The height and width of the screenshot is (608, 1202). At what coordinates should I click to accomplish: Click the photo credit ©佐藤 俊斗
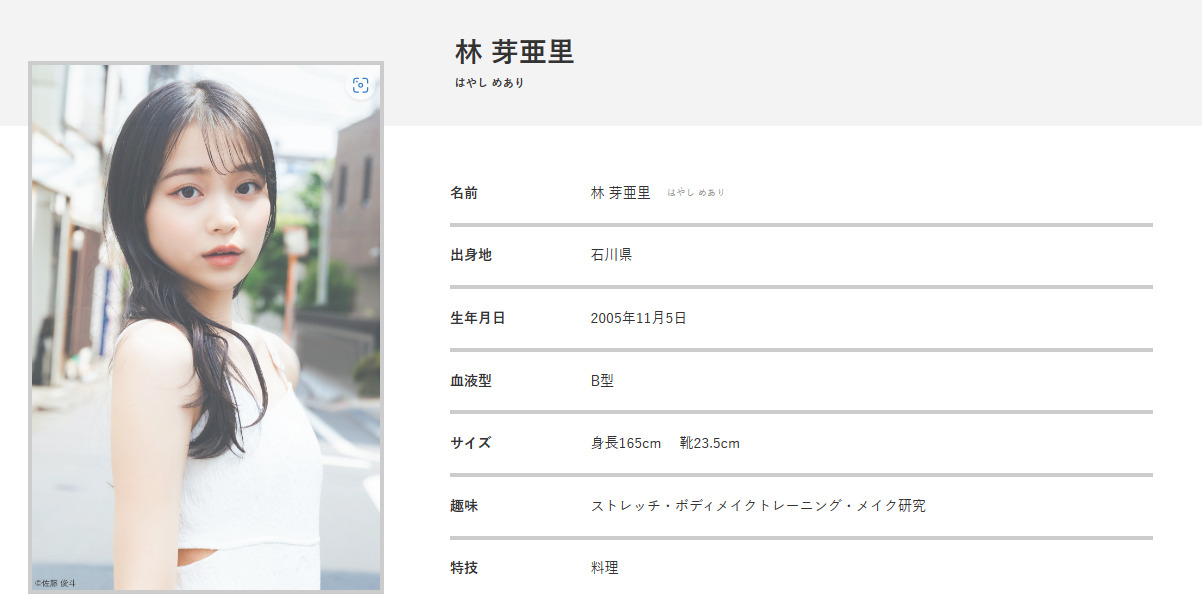click(55, 583)
